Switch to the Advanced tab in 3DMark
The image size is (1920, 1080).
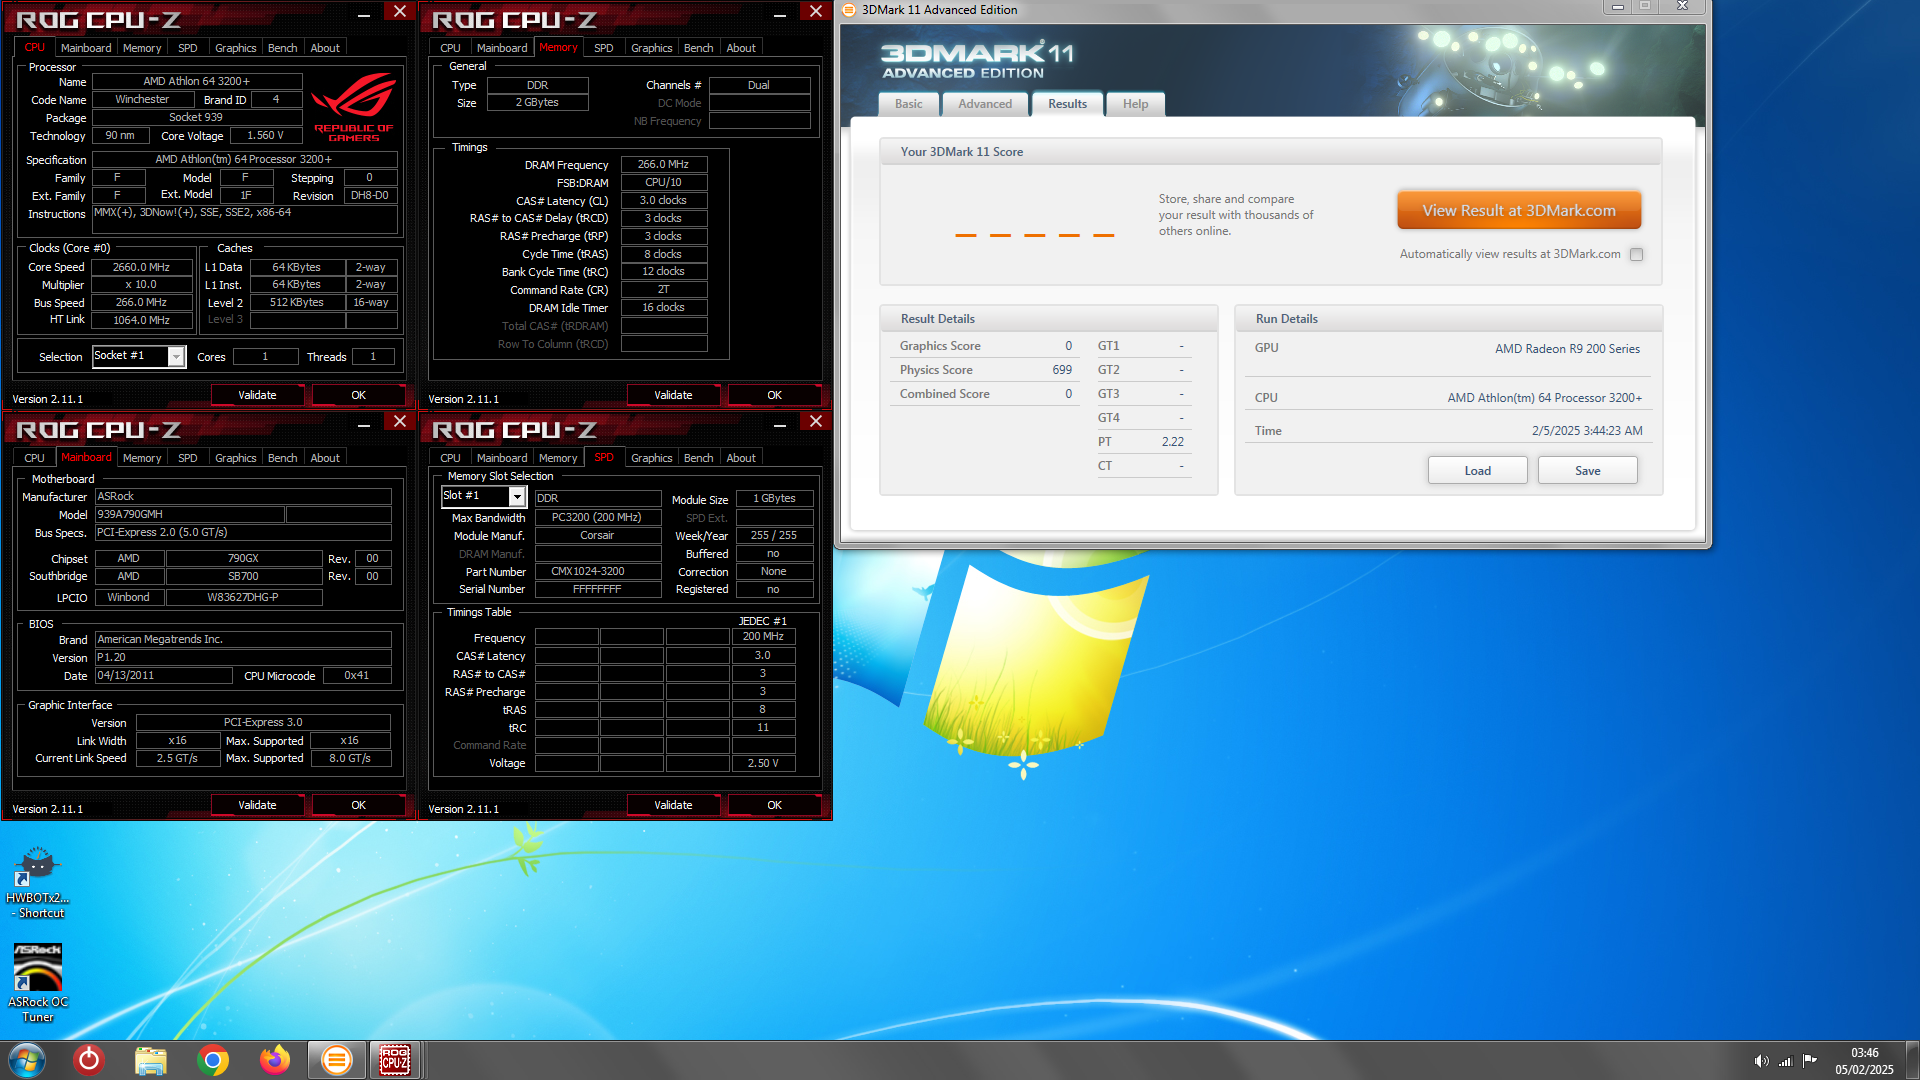(985, 104)
